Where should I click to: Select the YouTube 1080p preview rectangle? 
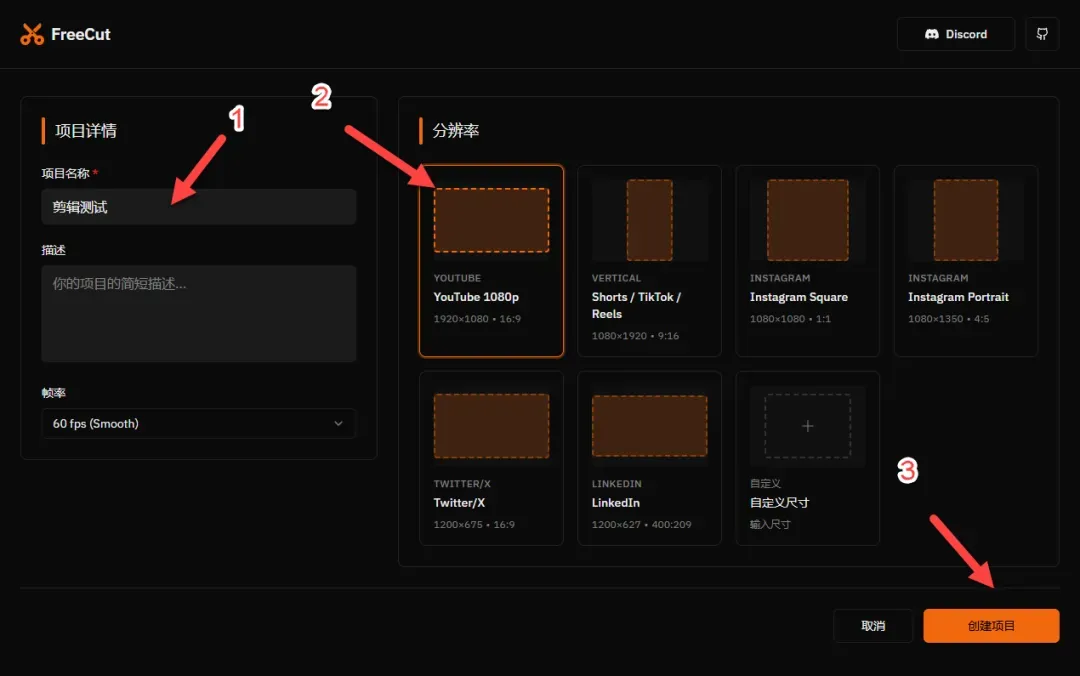click(491, 220)
